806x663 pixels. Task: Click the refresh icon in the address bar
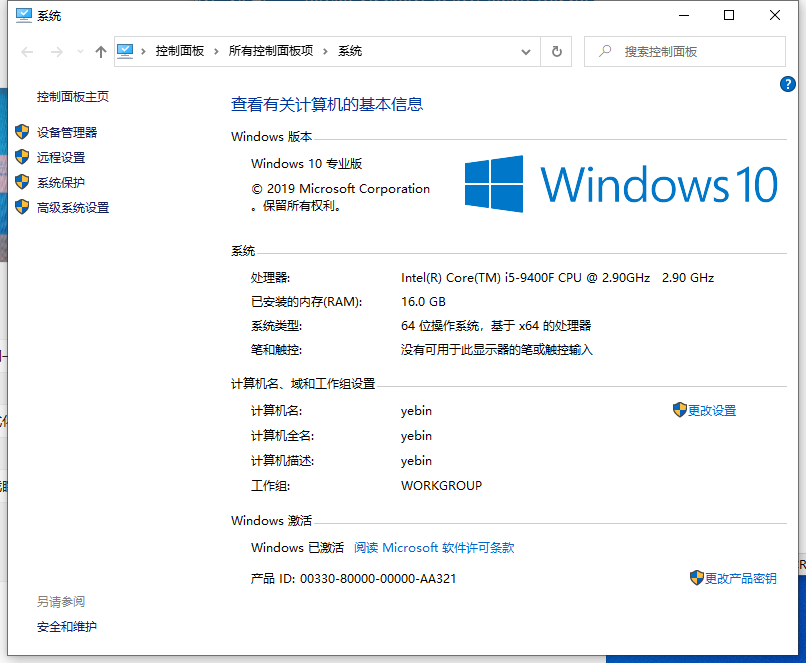pos(557,51)
